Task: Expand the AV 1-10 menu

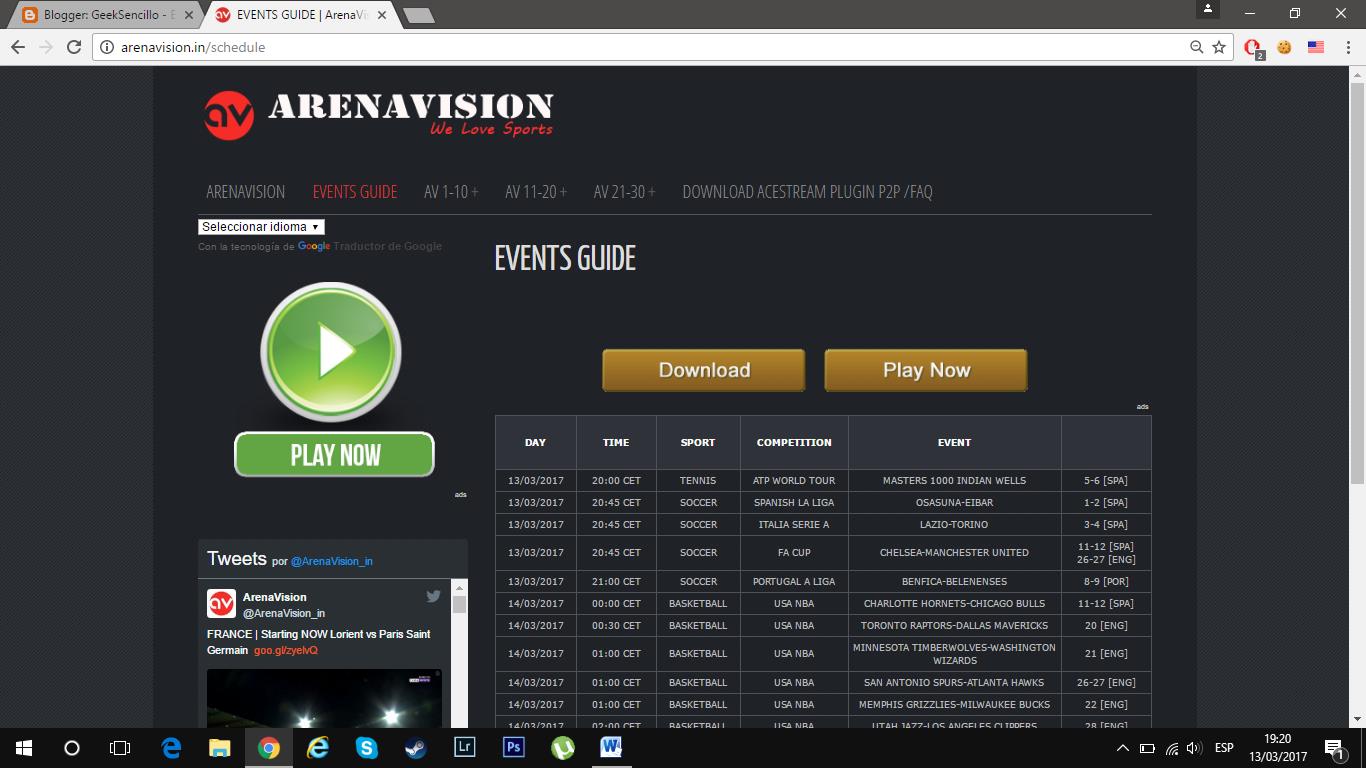Action: [451, 192]
